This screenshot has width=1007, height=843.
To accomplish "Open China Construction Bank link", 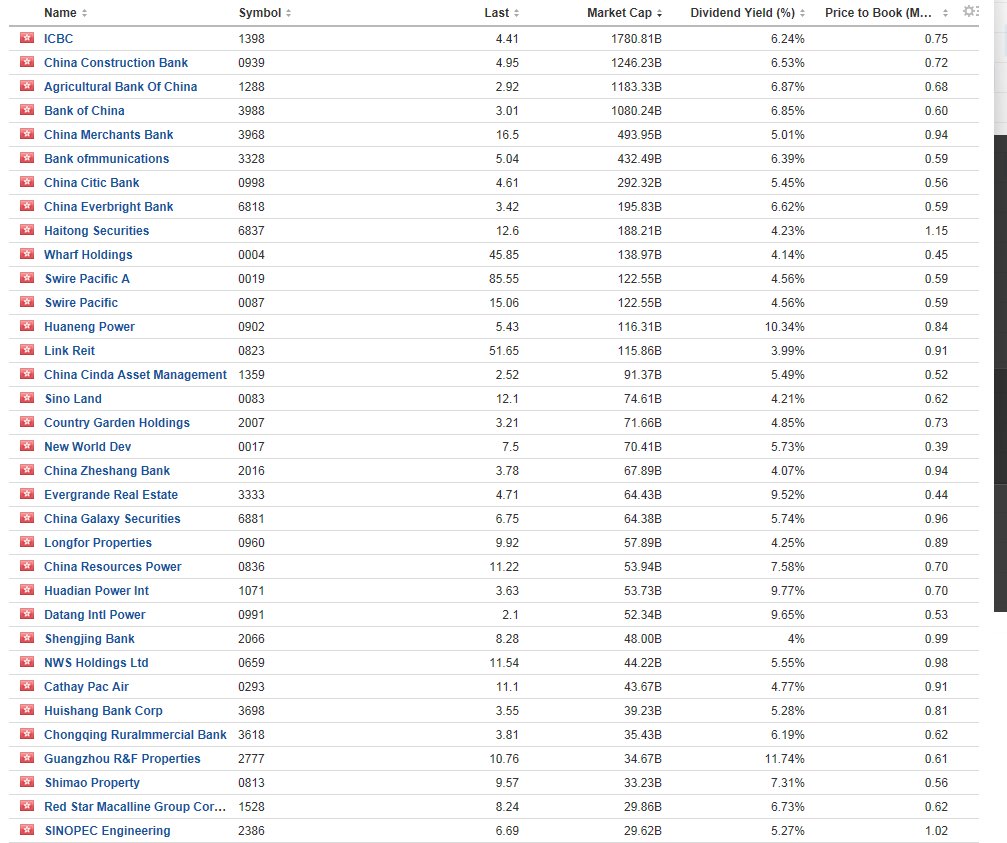I will [x=116, y=62].
